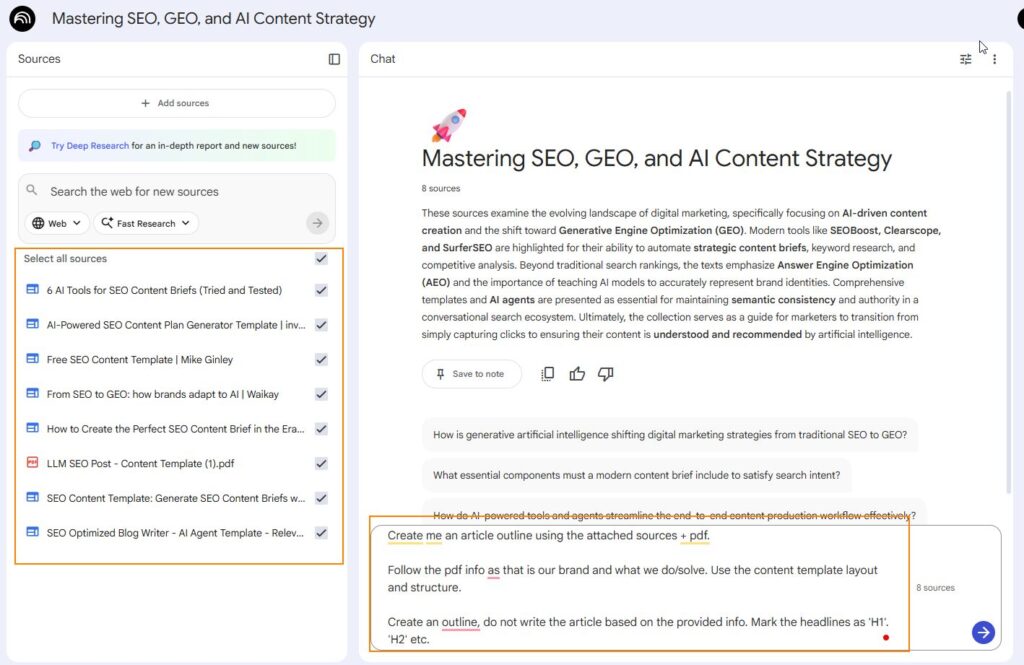This screenshot has height=665, width=1024.
Task: Toggle the Select all sources checkbox
Action: coord(321,259)
